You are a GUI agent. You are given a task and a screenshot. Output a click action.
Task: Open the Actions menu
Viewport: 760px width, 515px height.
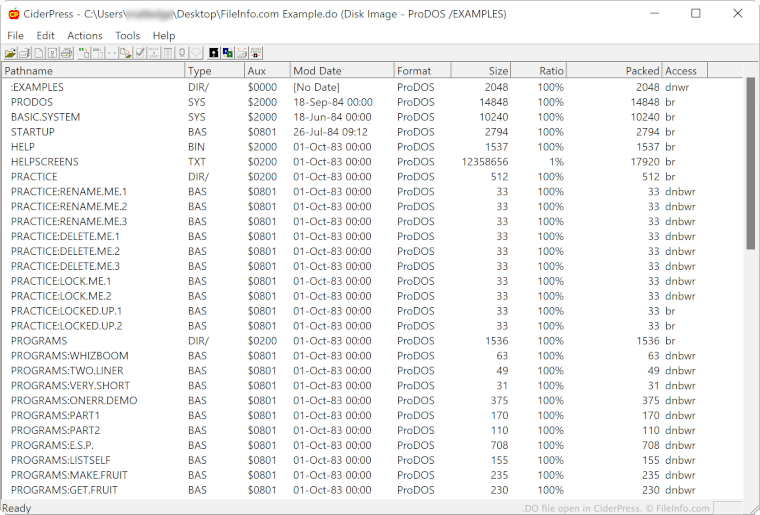pyautogui.click(x=85, y=35)
